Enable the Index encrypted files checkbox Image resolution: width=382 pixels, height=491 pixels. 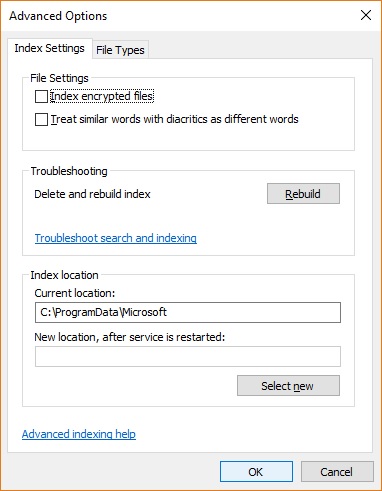tap(41, 97)
